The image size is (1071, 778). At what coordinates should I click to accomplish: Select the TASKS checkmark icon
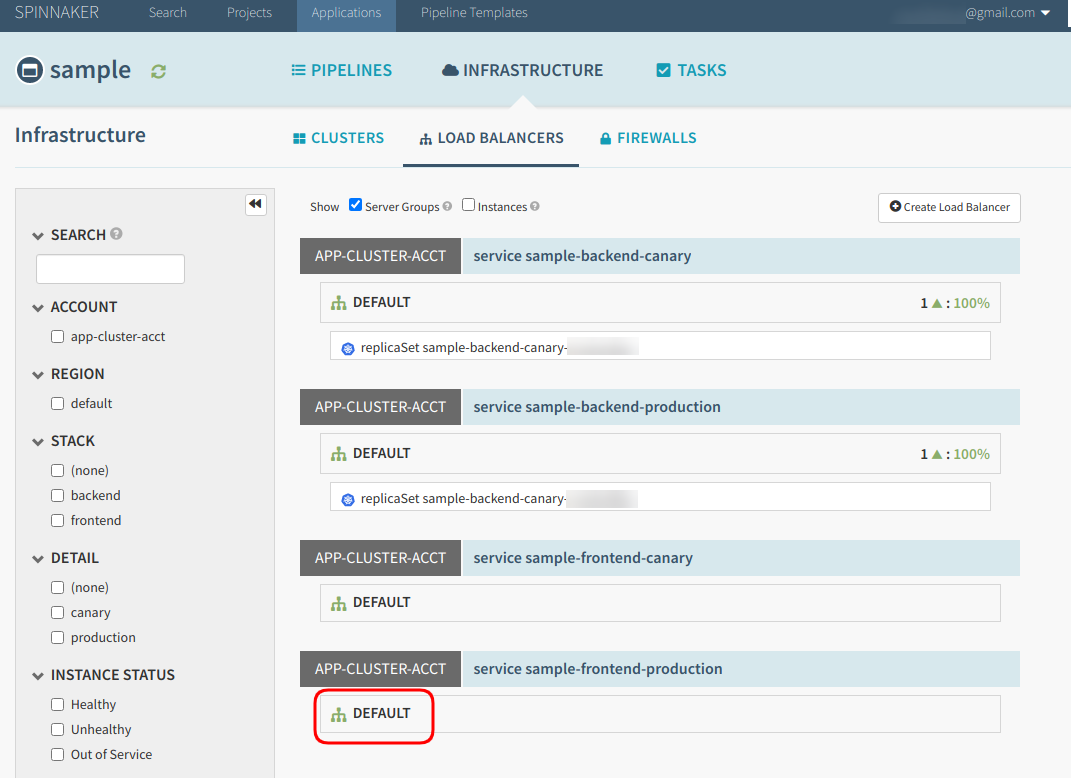(662, 70)
